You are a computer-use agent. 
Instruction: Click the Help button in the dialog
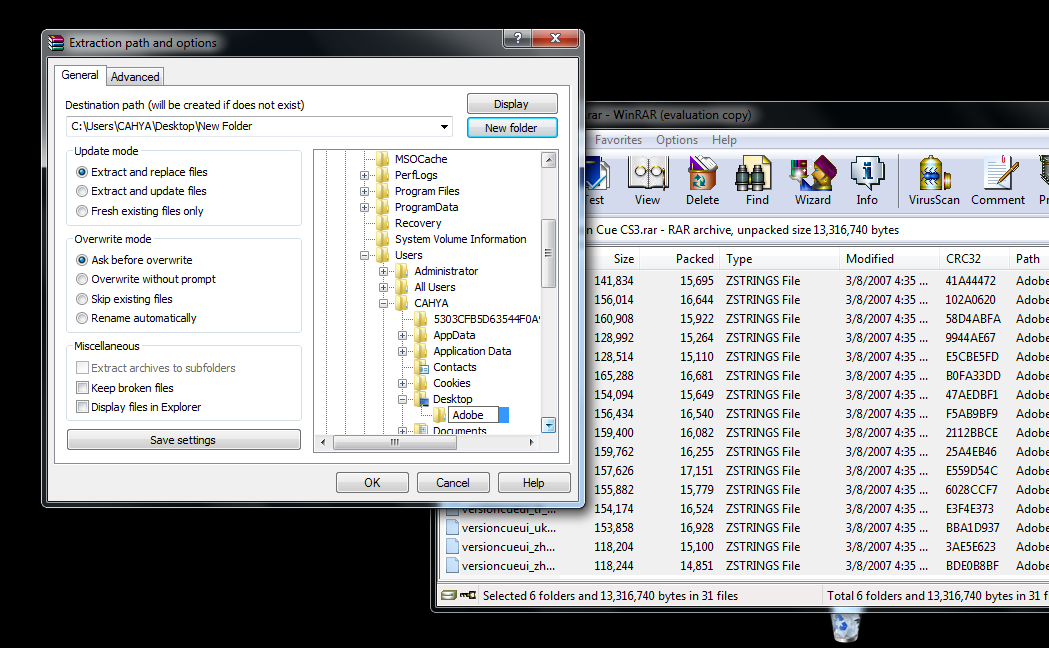(x=533, y=483)
